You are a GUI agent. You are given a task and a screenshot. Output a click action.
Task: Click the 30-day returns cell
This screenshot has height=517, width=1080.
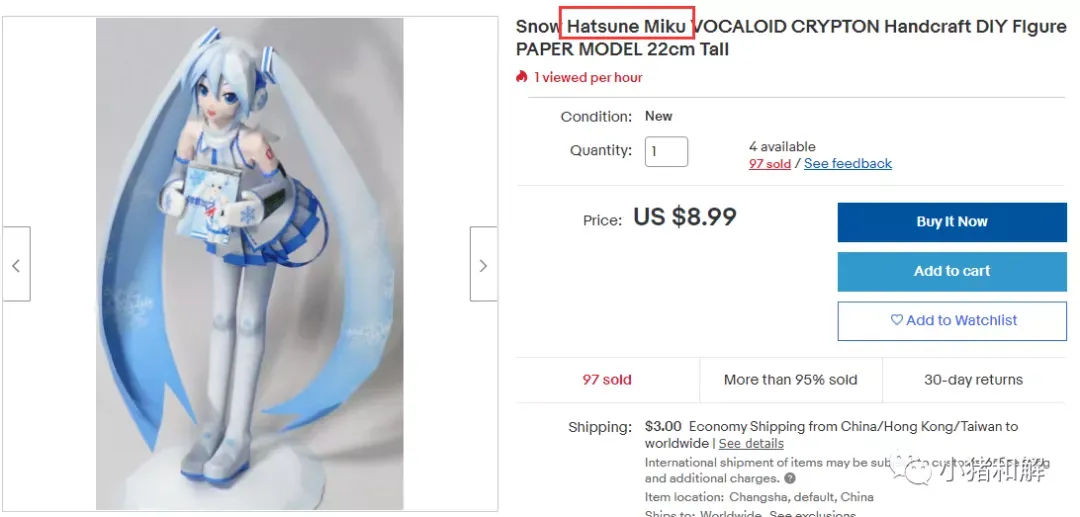pos(973,380)
